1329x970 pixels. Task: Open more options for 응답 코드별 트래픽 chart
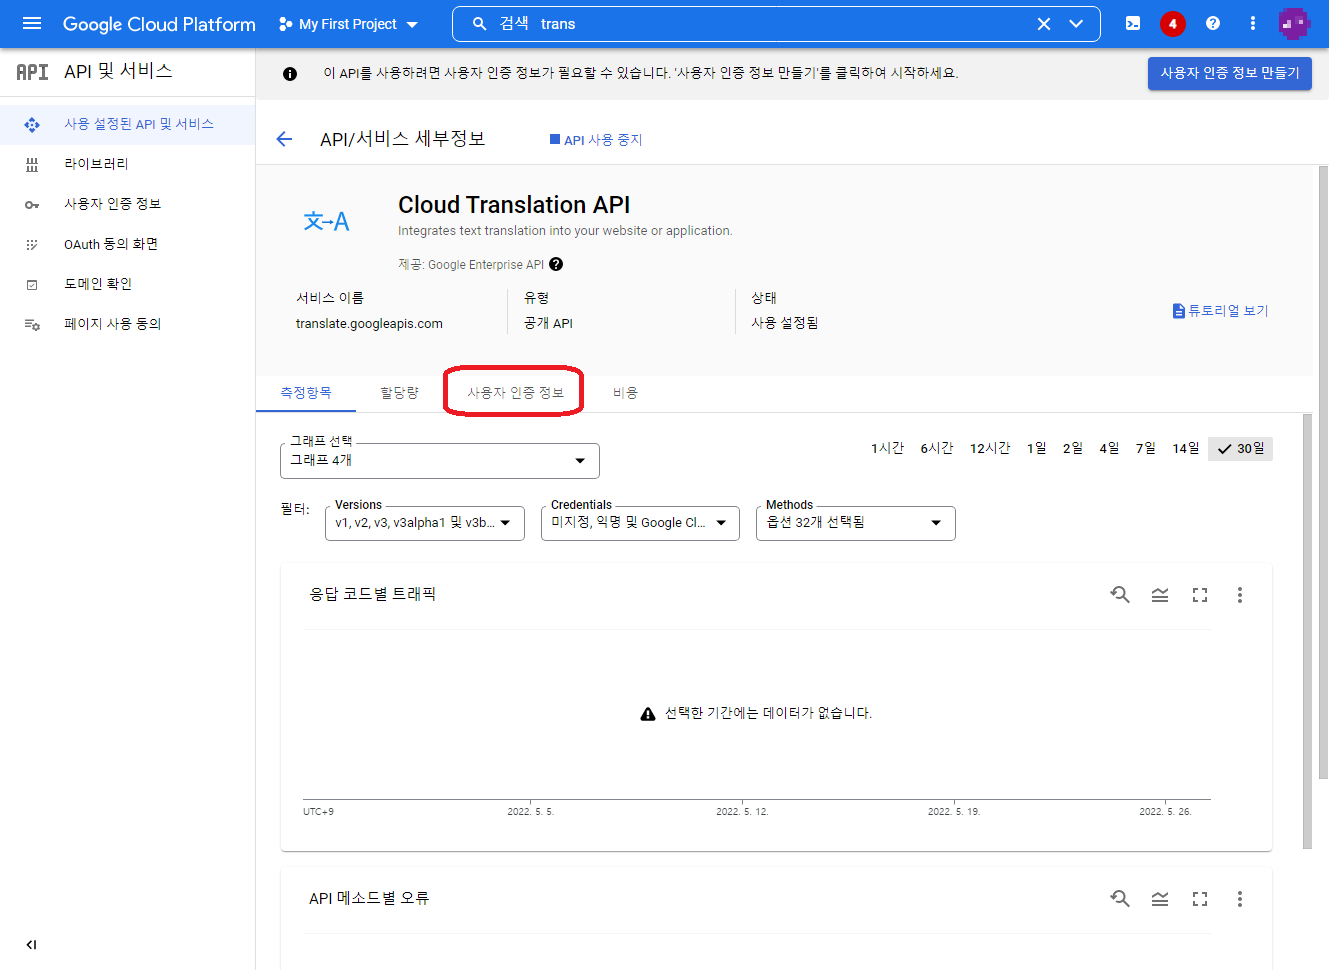pyautogui.click(x=1240, y=595)
